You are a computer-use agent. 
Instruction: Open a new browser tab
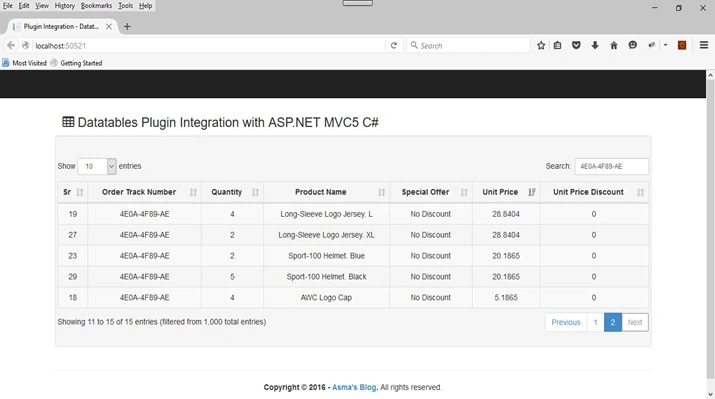coord(127,26)
